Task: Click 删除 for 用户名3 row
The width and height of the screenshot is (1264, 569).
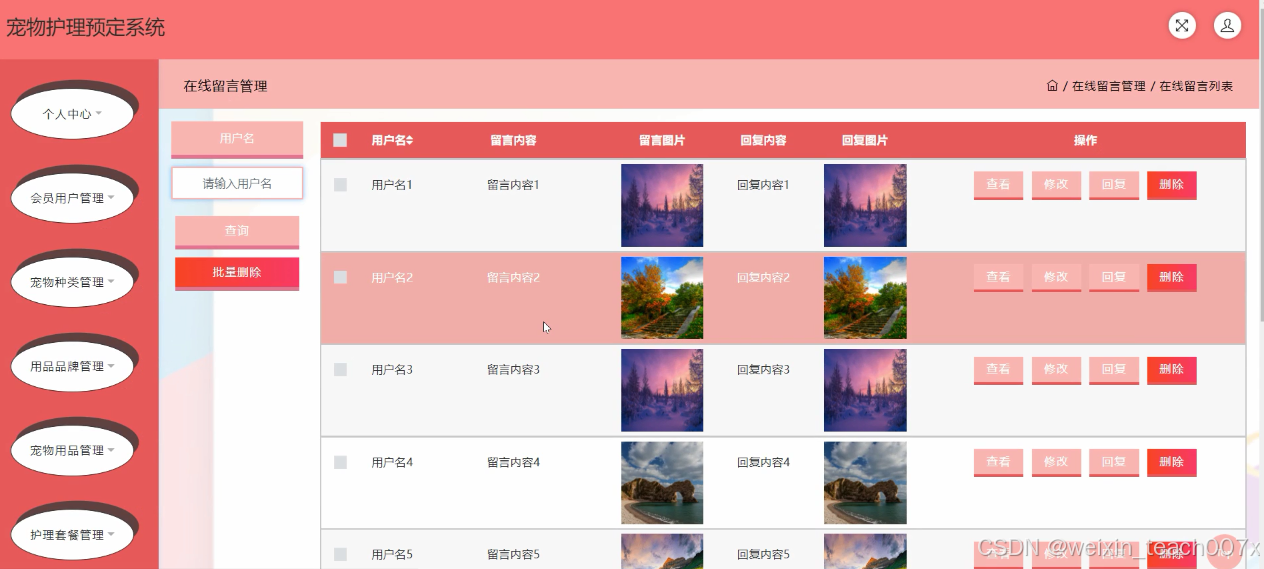Action: pyautogui.click(x=1172, y=370)
